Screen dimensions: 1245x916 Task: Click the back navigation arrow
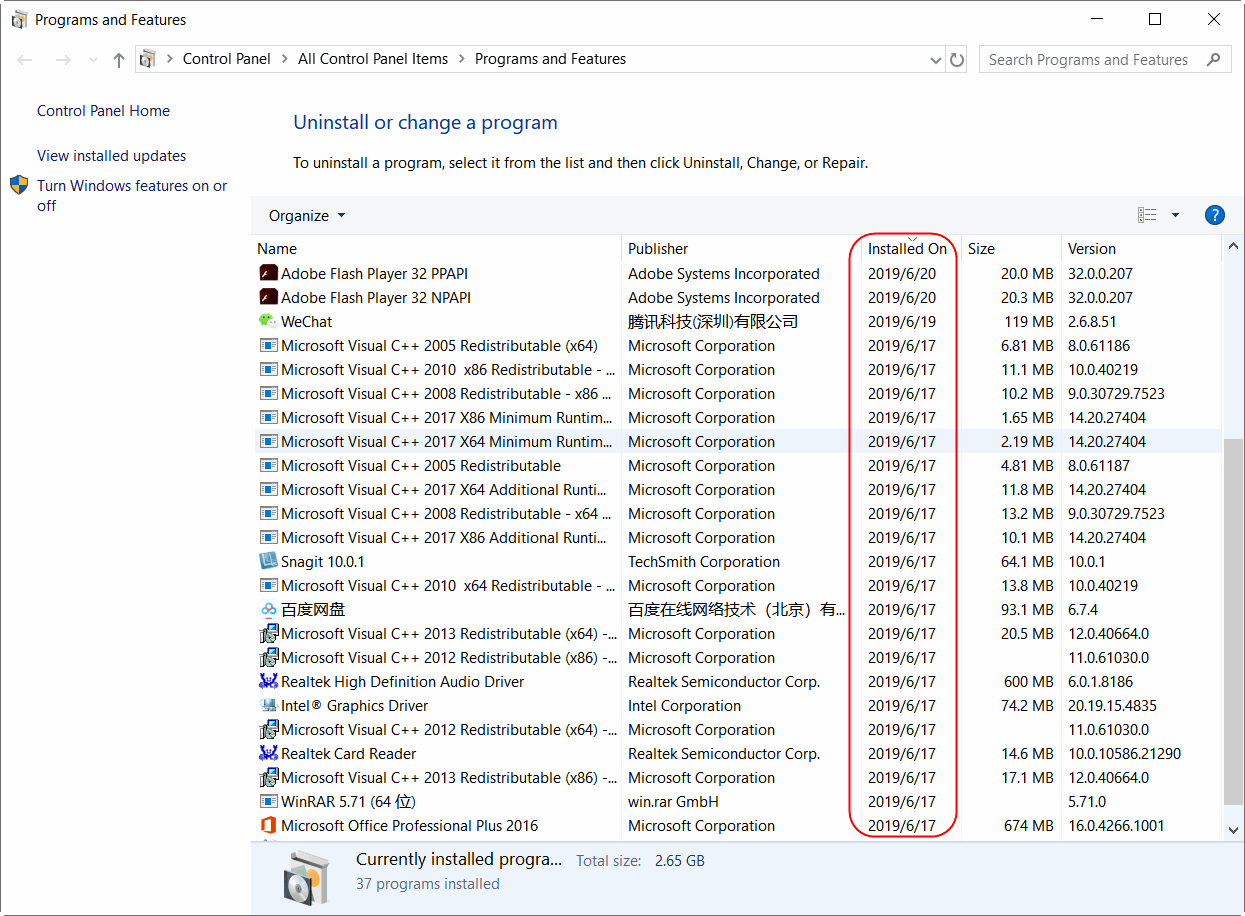(x=26, y=60)
